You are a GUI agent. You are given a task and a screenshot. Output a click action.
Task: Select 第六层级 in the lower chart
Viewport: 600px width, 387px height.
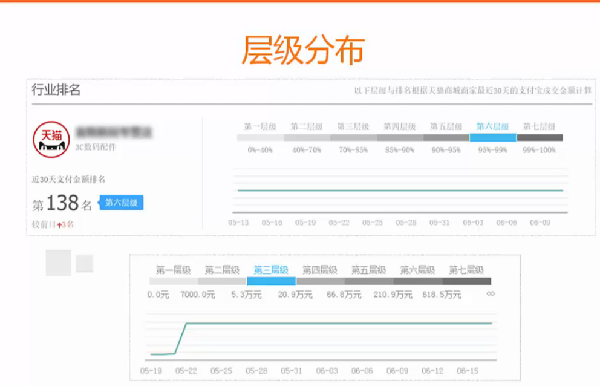pos(417,270)
